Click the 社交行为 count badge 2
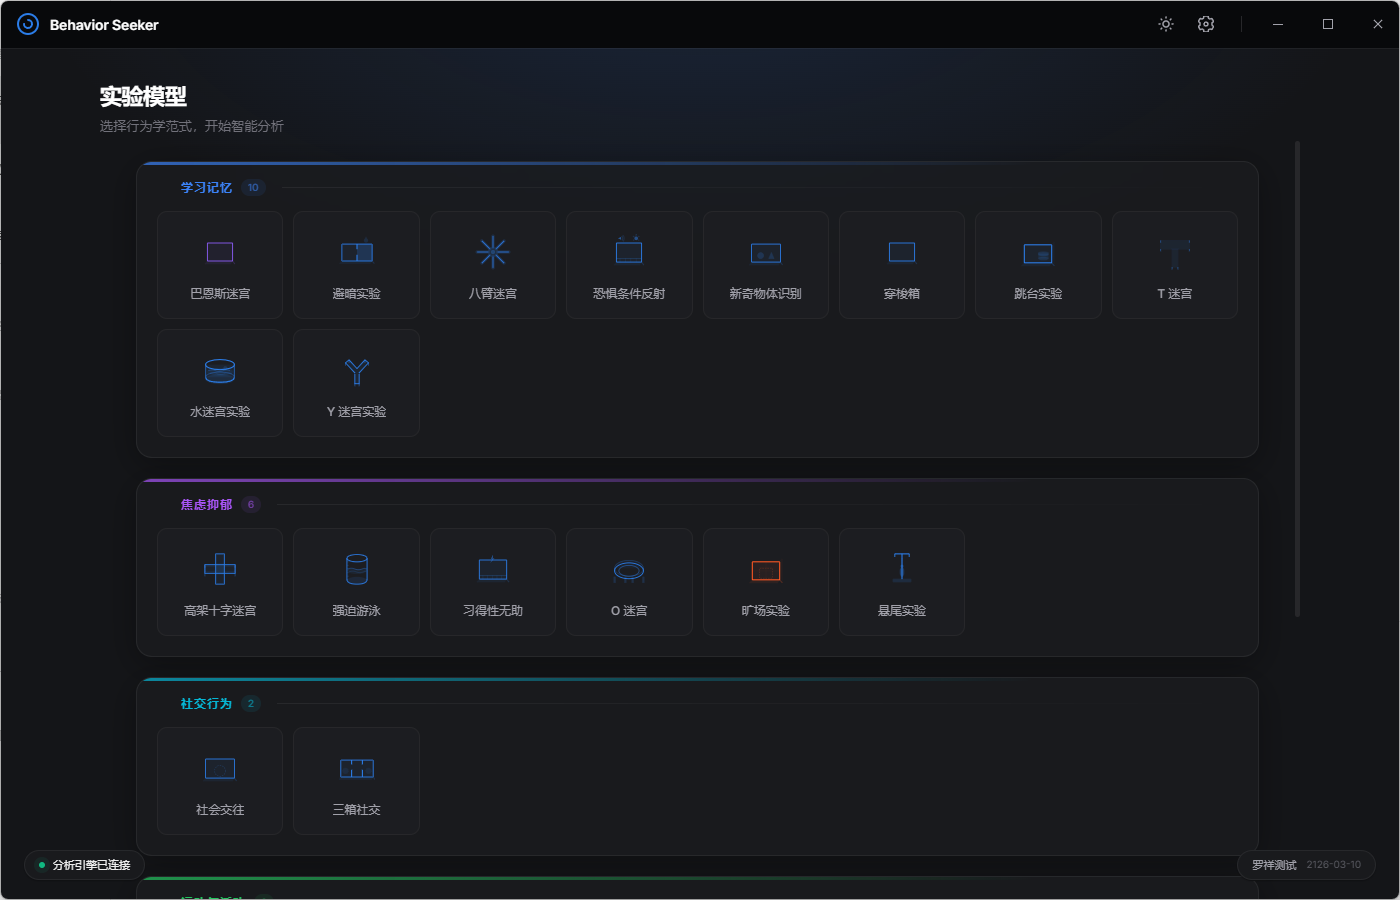The width and height of the screenshot is (1400, 900). click(x=251, y=703)
